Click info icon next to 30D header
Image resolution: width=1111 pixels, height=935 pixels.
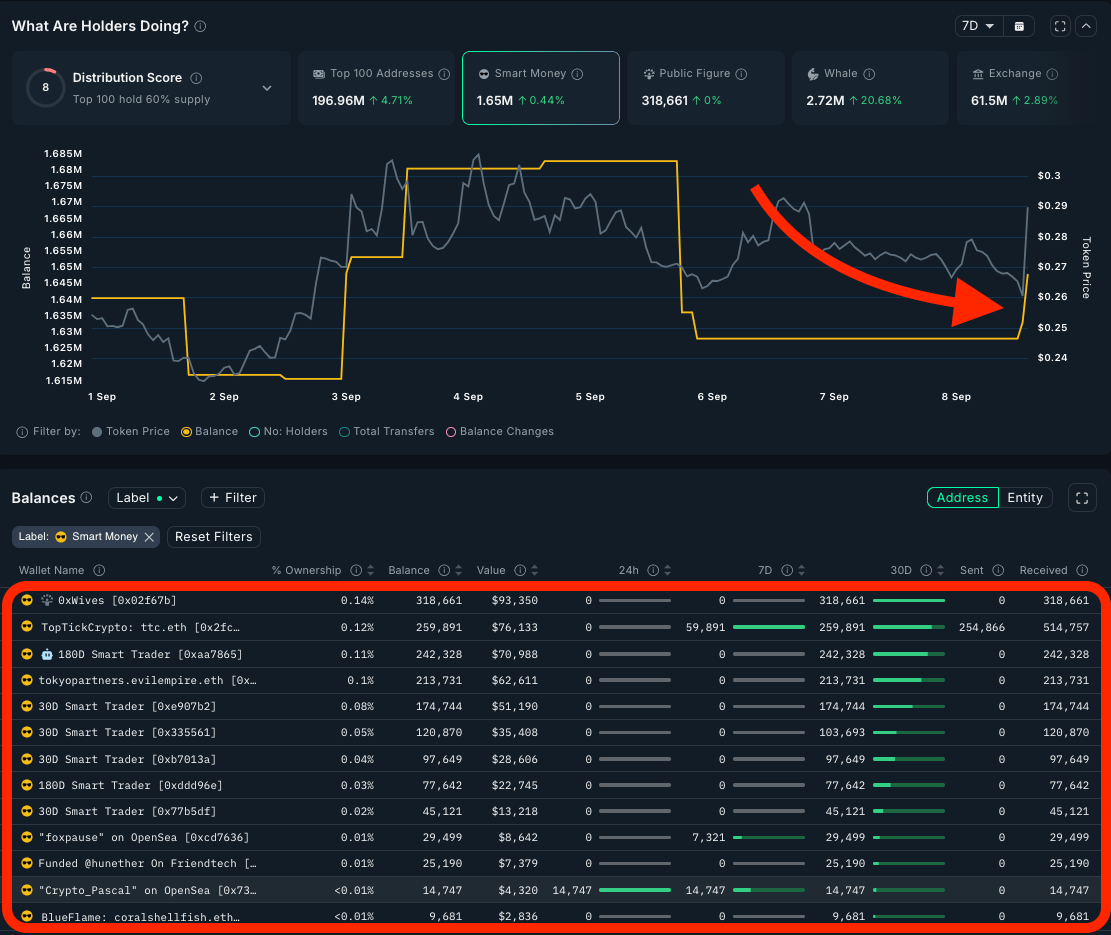(926, 570)
